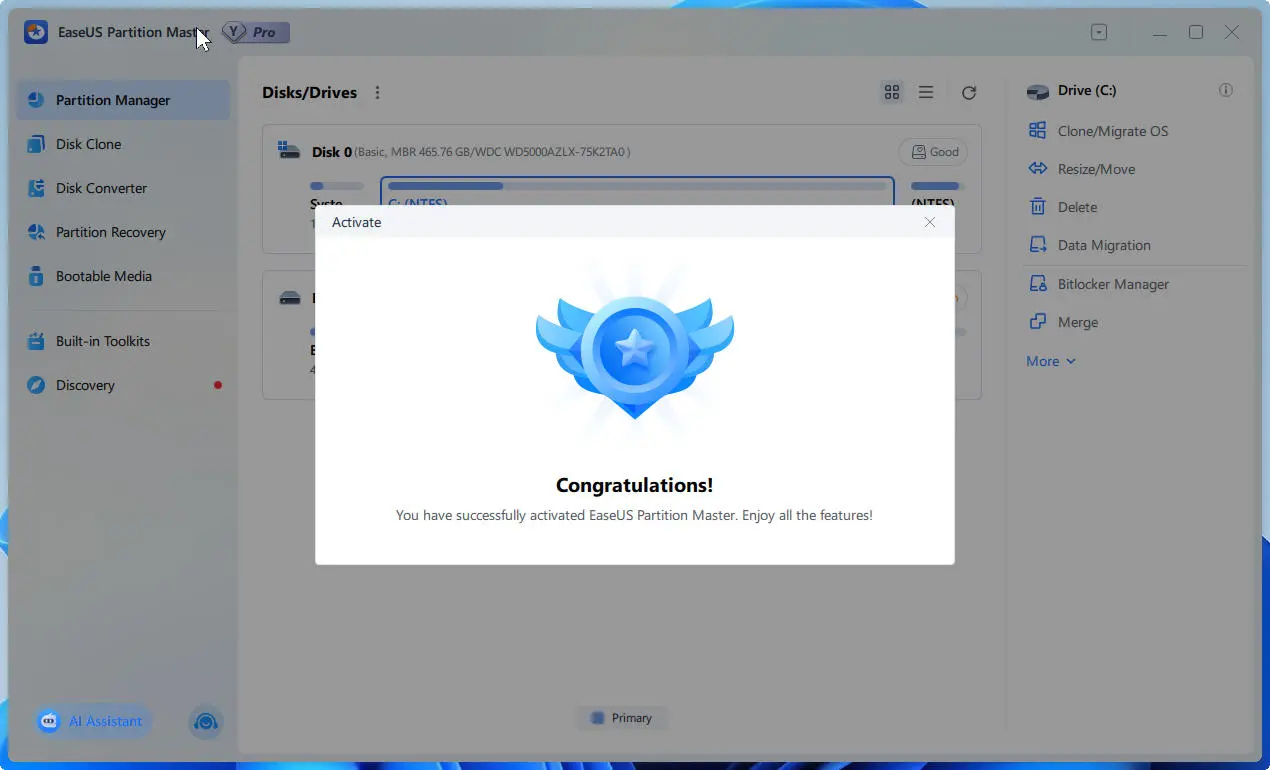
Task: Click the Merge icon
Action: [1038, 322]
